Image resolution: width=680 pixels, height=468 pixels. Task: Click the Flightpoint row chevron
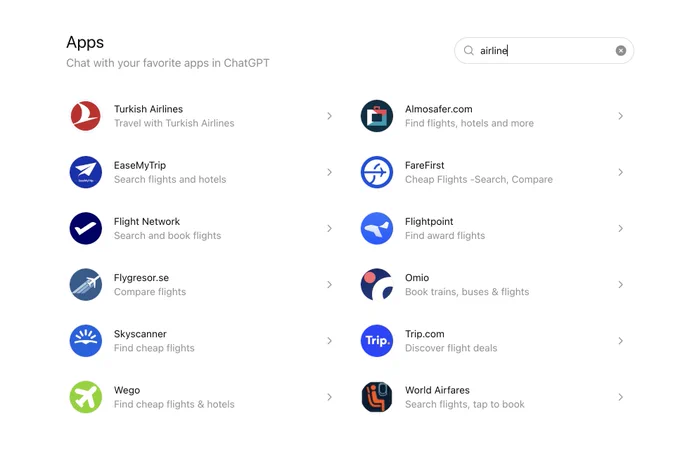pyautogui.click(x=621, y=228)
